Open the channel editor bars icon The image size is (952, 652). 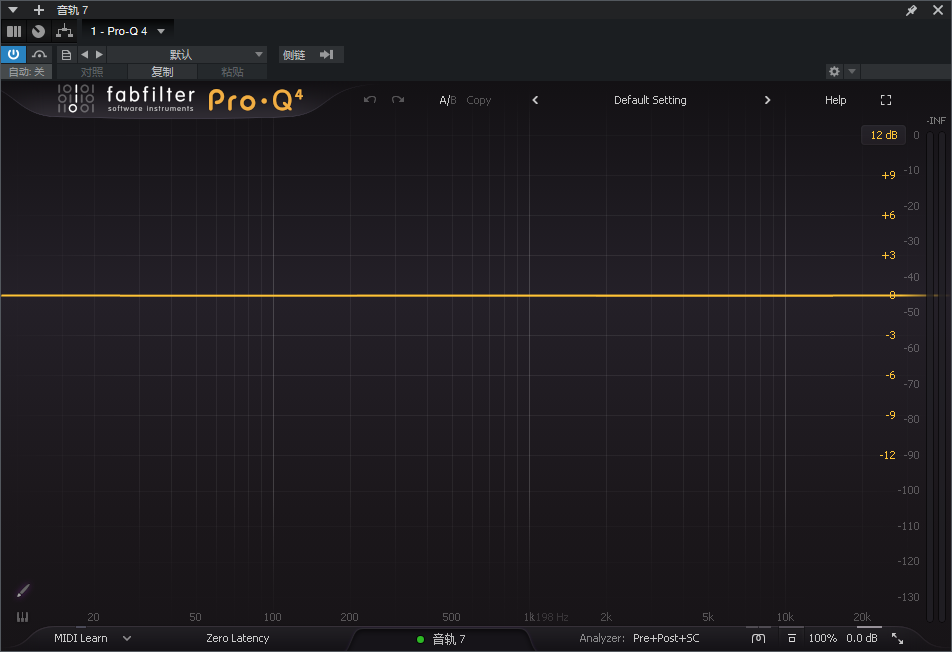click(14, 31)
